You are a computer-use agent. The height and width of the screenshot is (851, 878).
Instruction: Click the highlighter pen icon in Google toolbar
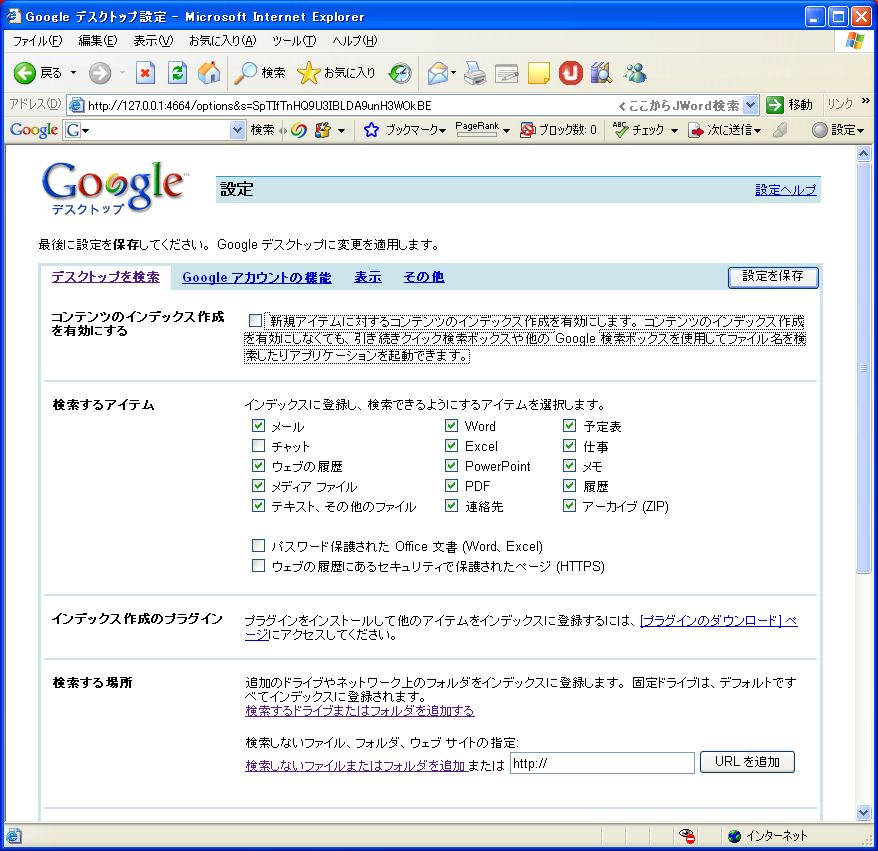pyautogui.click(x=780, y=130)
